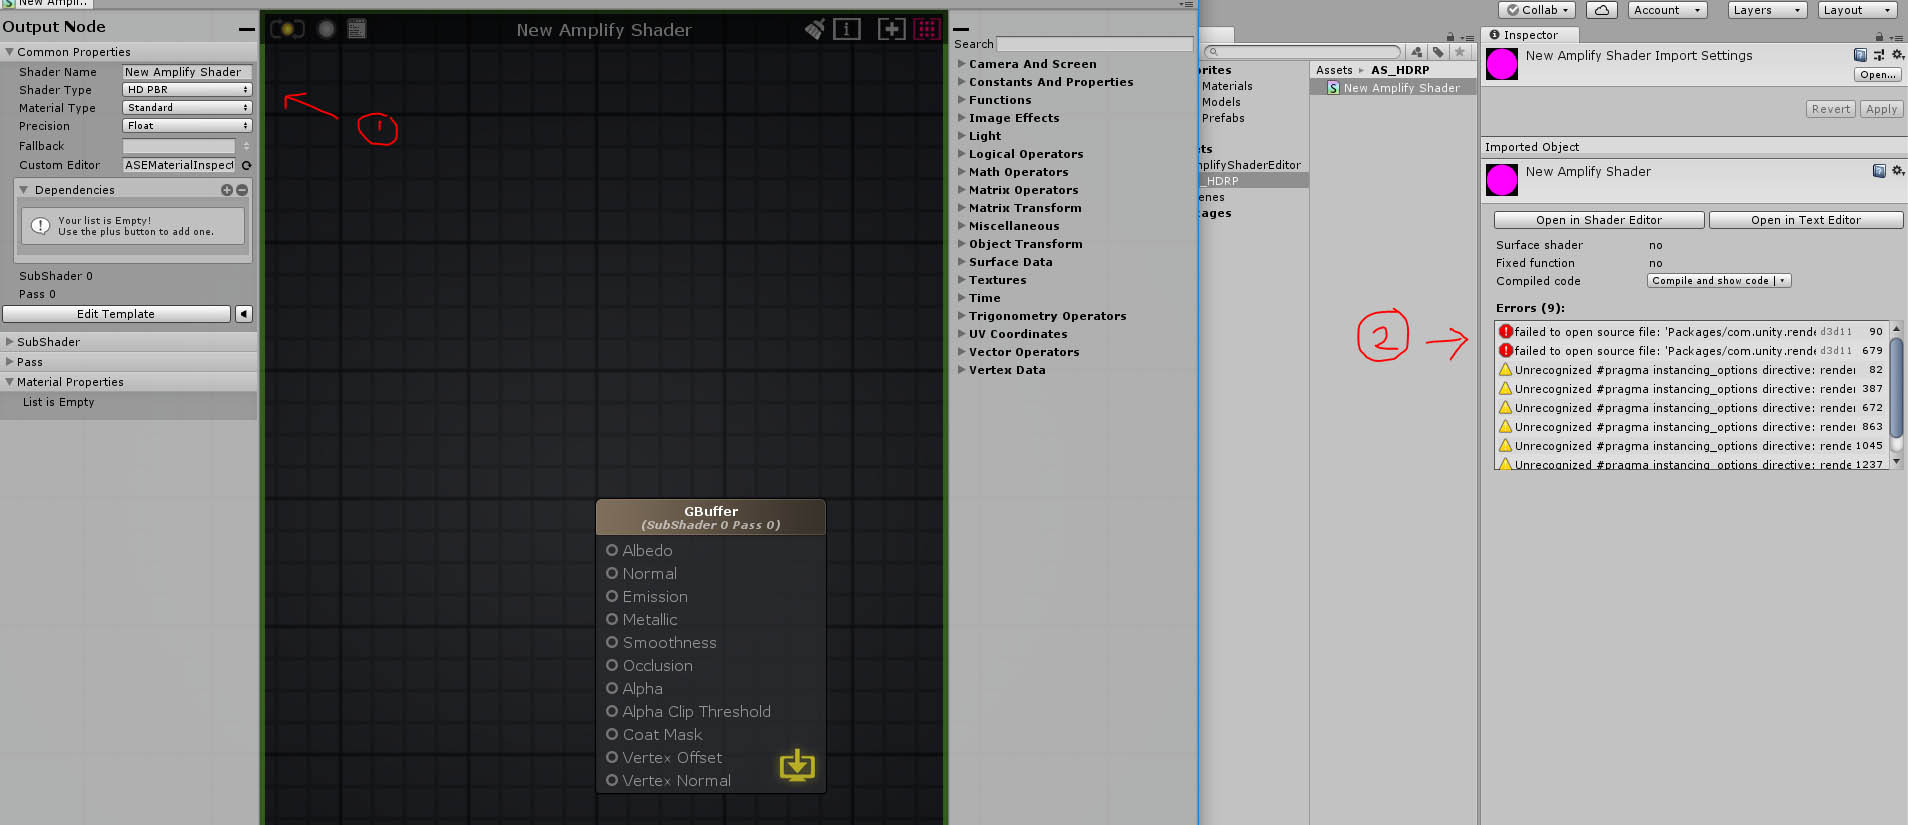Open the Layers dropdown
This screenshot has width=1908, height=825.
point(1767,10)
